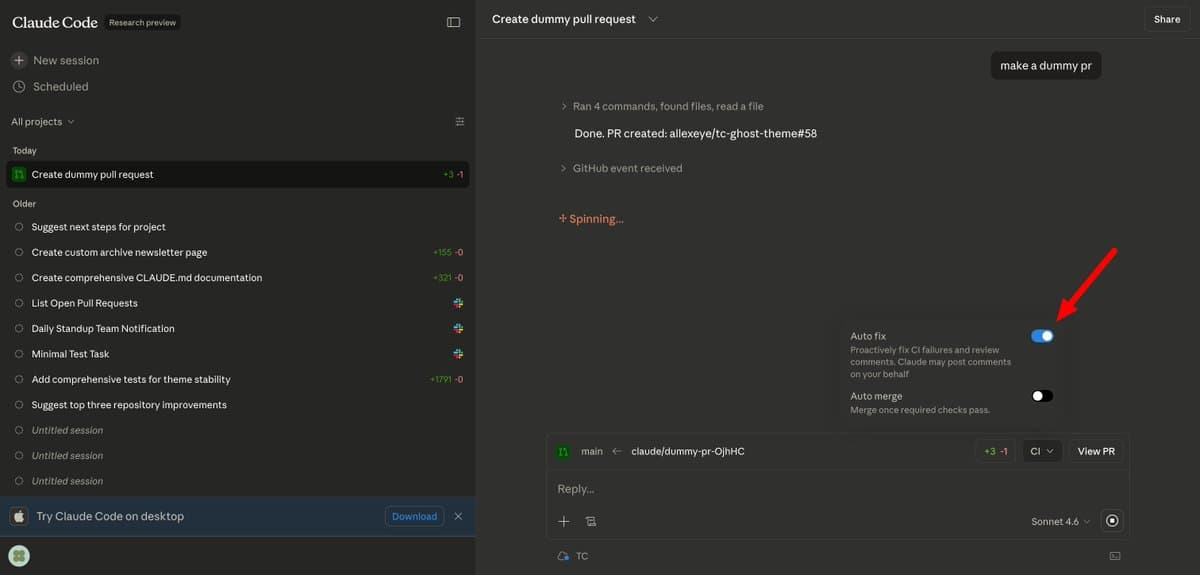This screenshot has height=575, width=1200.
Task: Open Minimal Test Task session
Action: pyautogui.click(x=237, y=354)
